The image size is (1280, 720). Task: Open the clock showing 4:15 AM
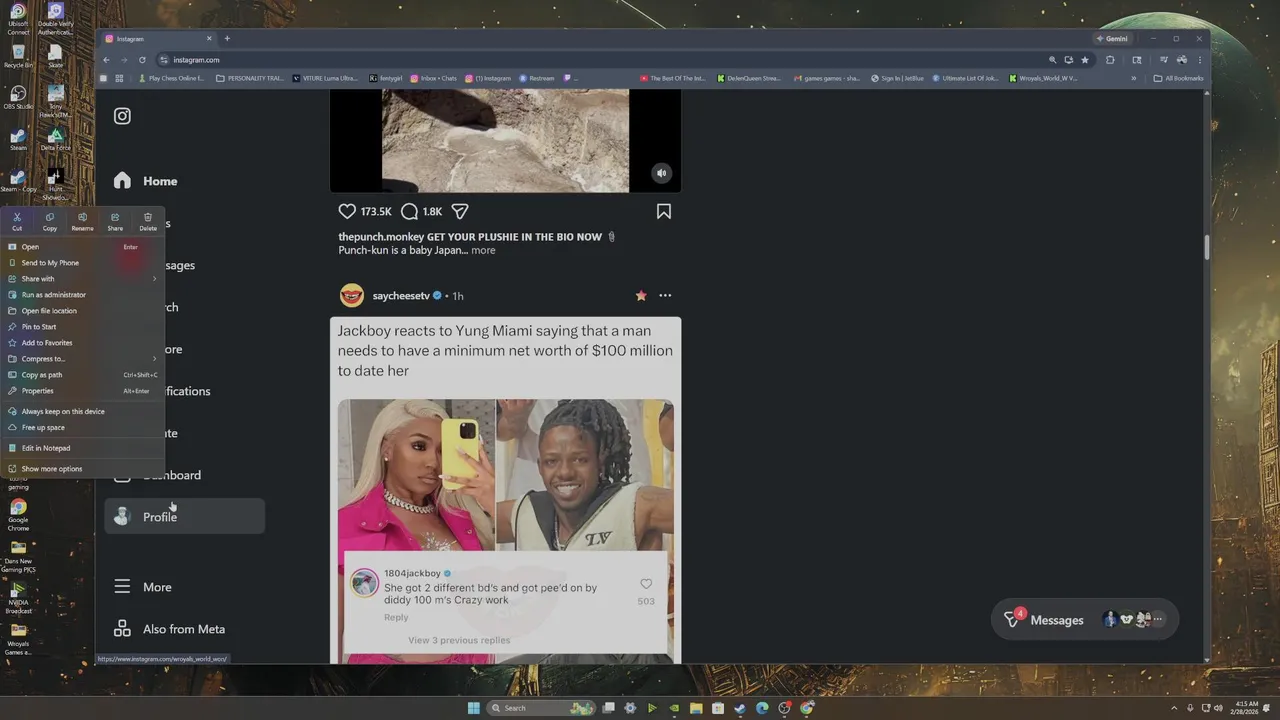click(1246, 708)
